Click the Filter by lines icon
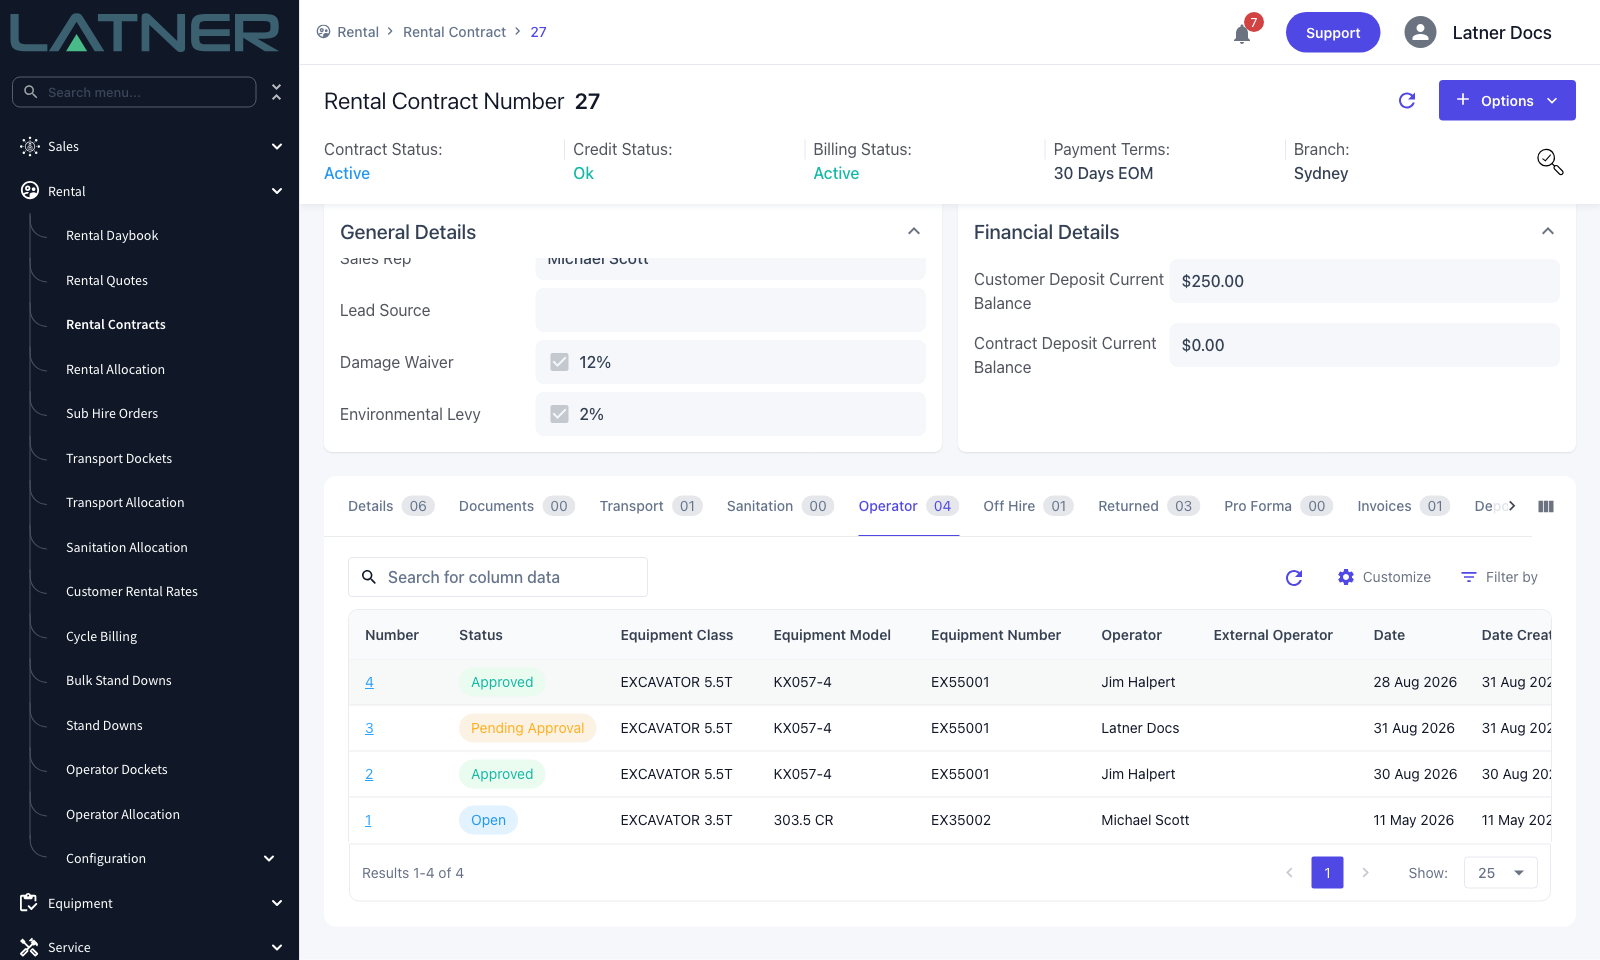The height and width of the screenshot is (960, 1600). pos(1469,577)
